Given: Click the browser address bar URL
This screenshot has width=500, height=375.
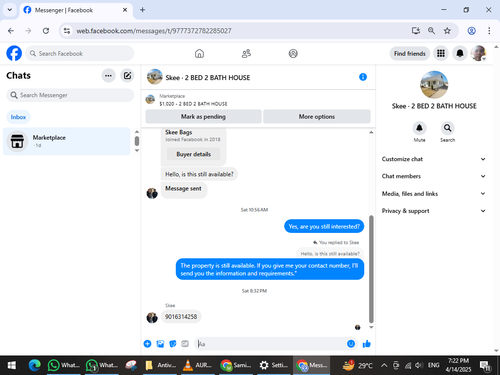Looking at the screenshot, I should tap(154, 31).
